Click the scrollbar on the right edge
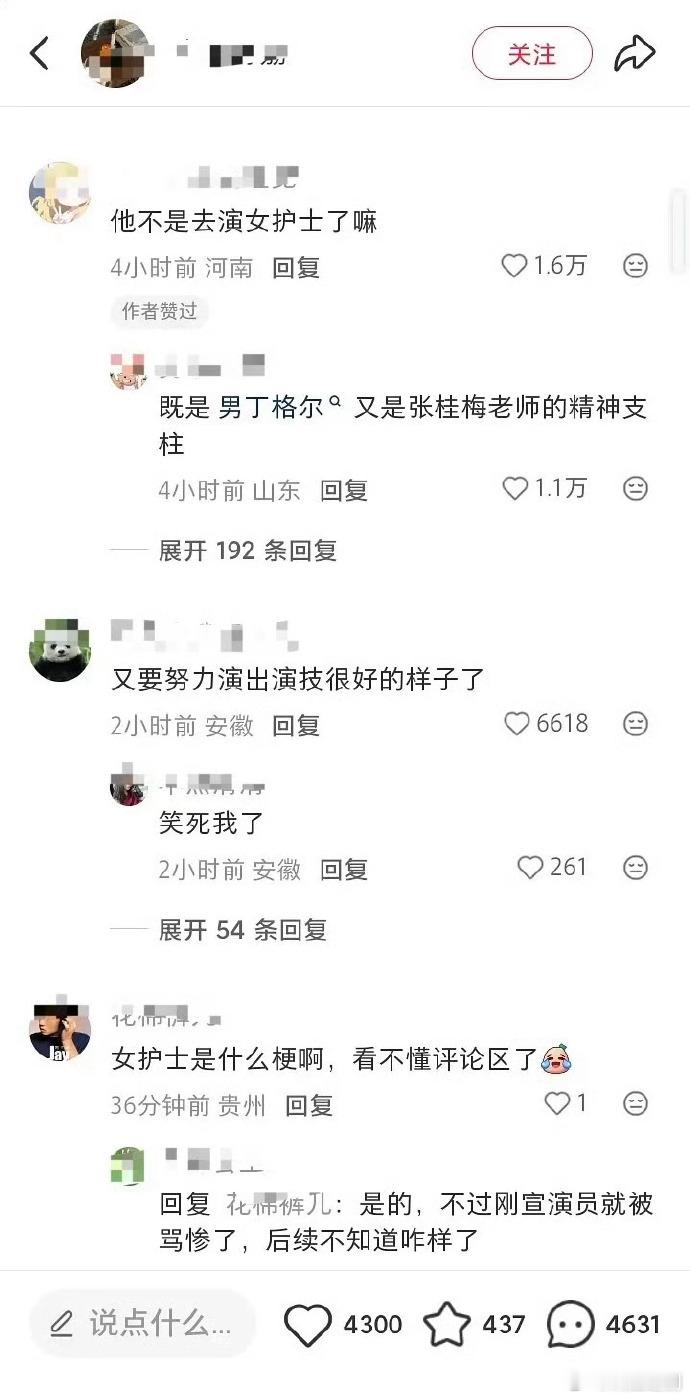This screenshot has height=1399, width=690. (x=679, y=232)
